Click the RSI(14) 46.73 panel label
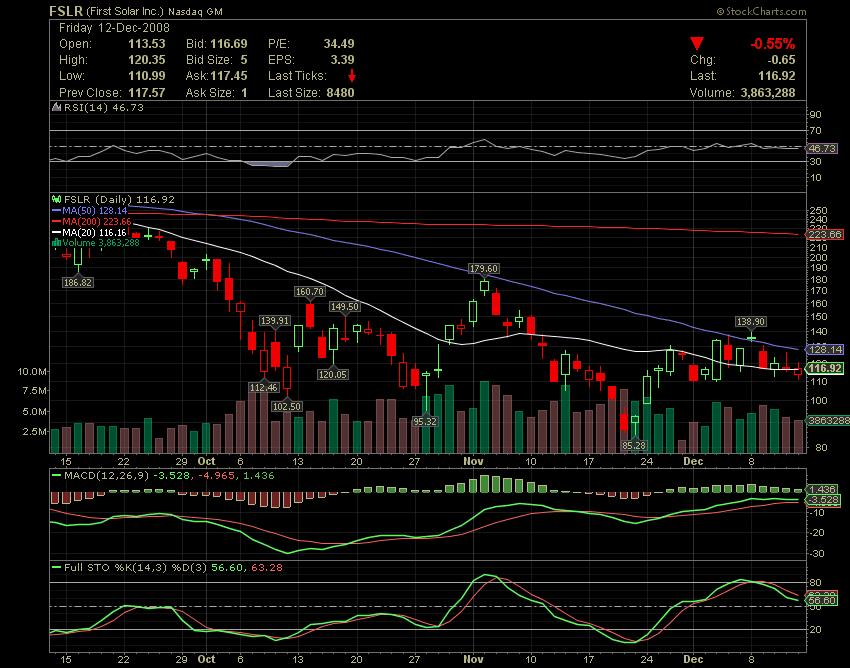850x668 pixels. (x=104, y=107)
